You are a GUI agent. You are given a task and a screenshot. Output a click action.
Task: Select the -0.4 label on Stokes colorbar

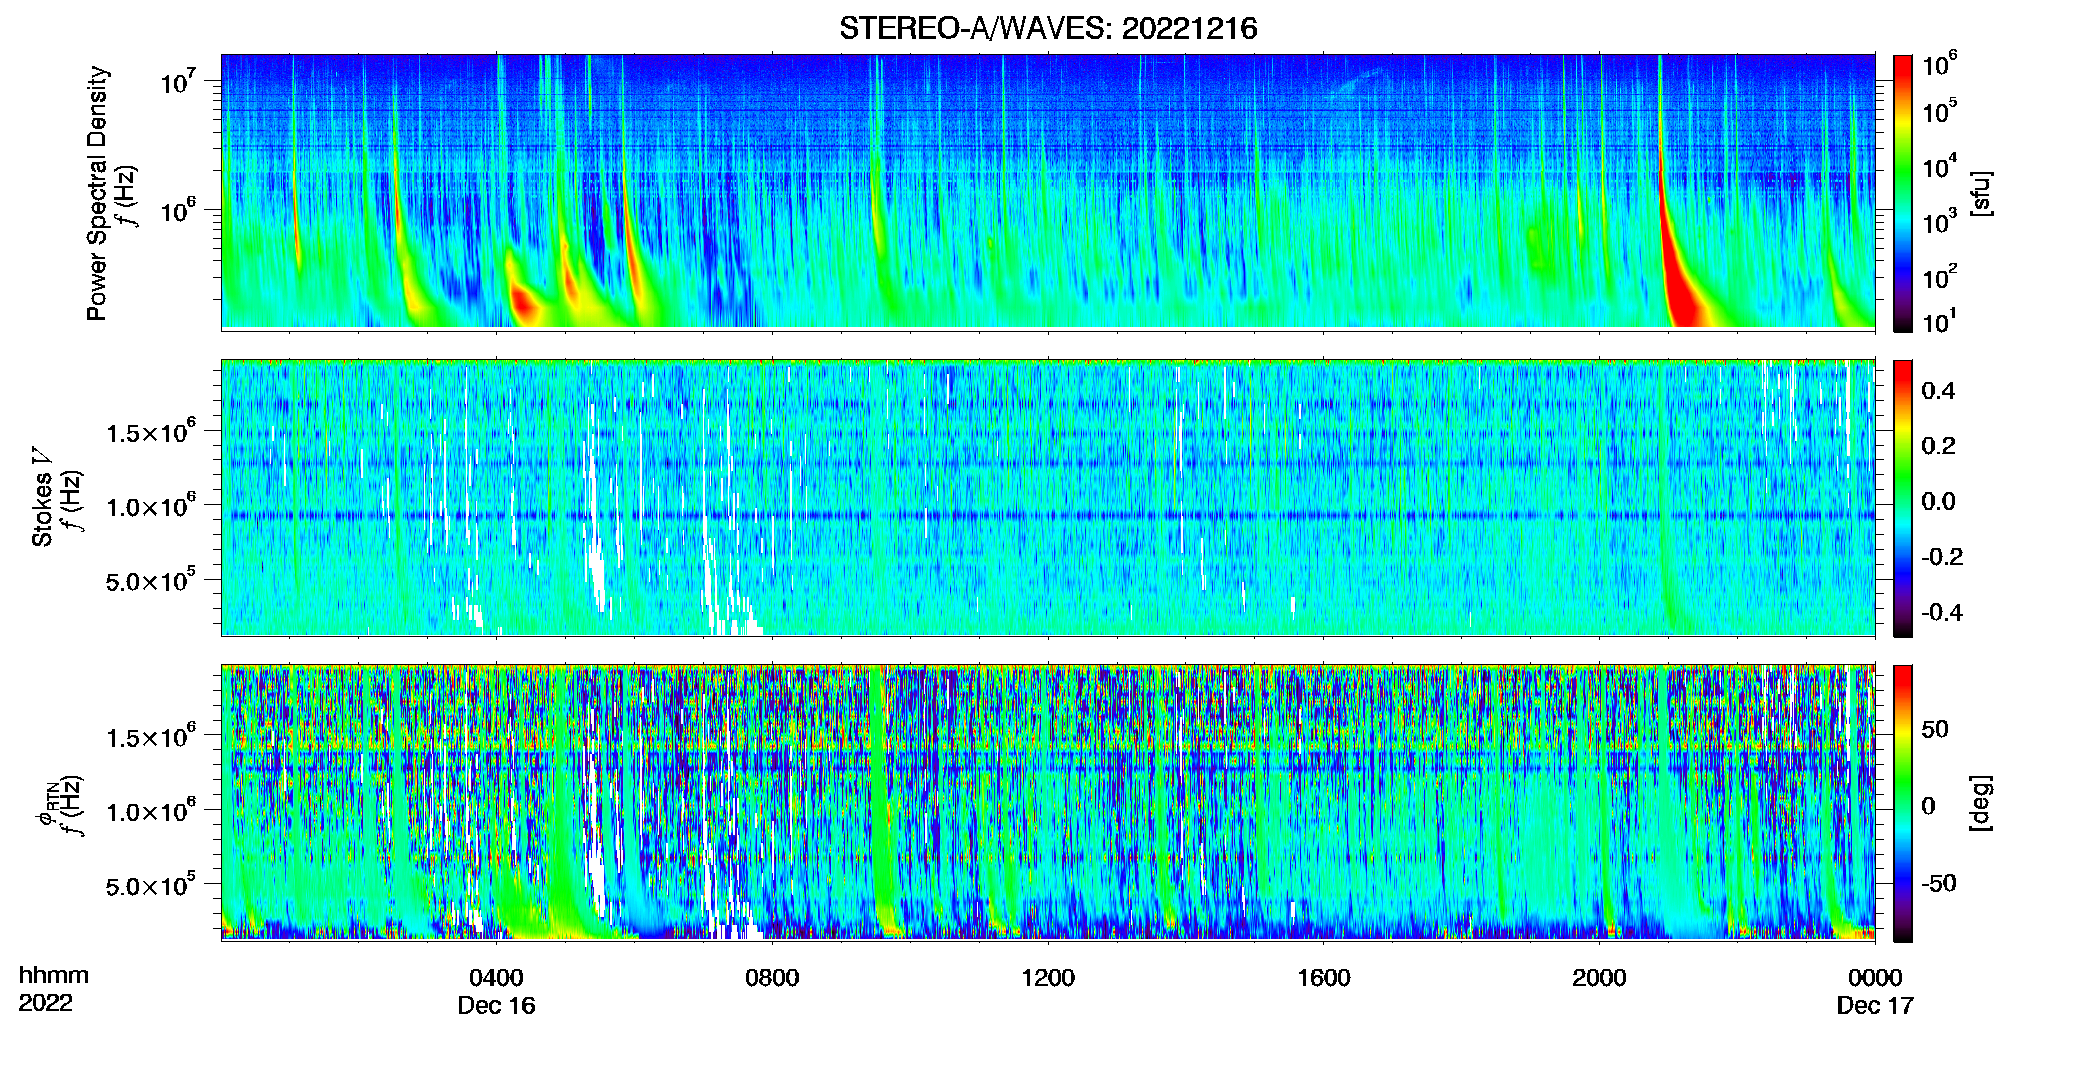(x=1942, y=612)
